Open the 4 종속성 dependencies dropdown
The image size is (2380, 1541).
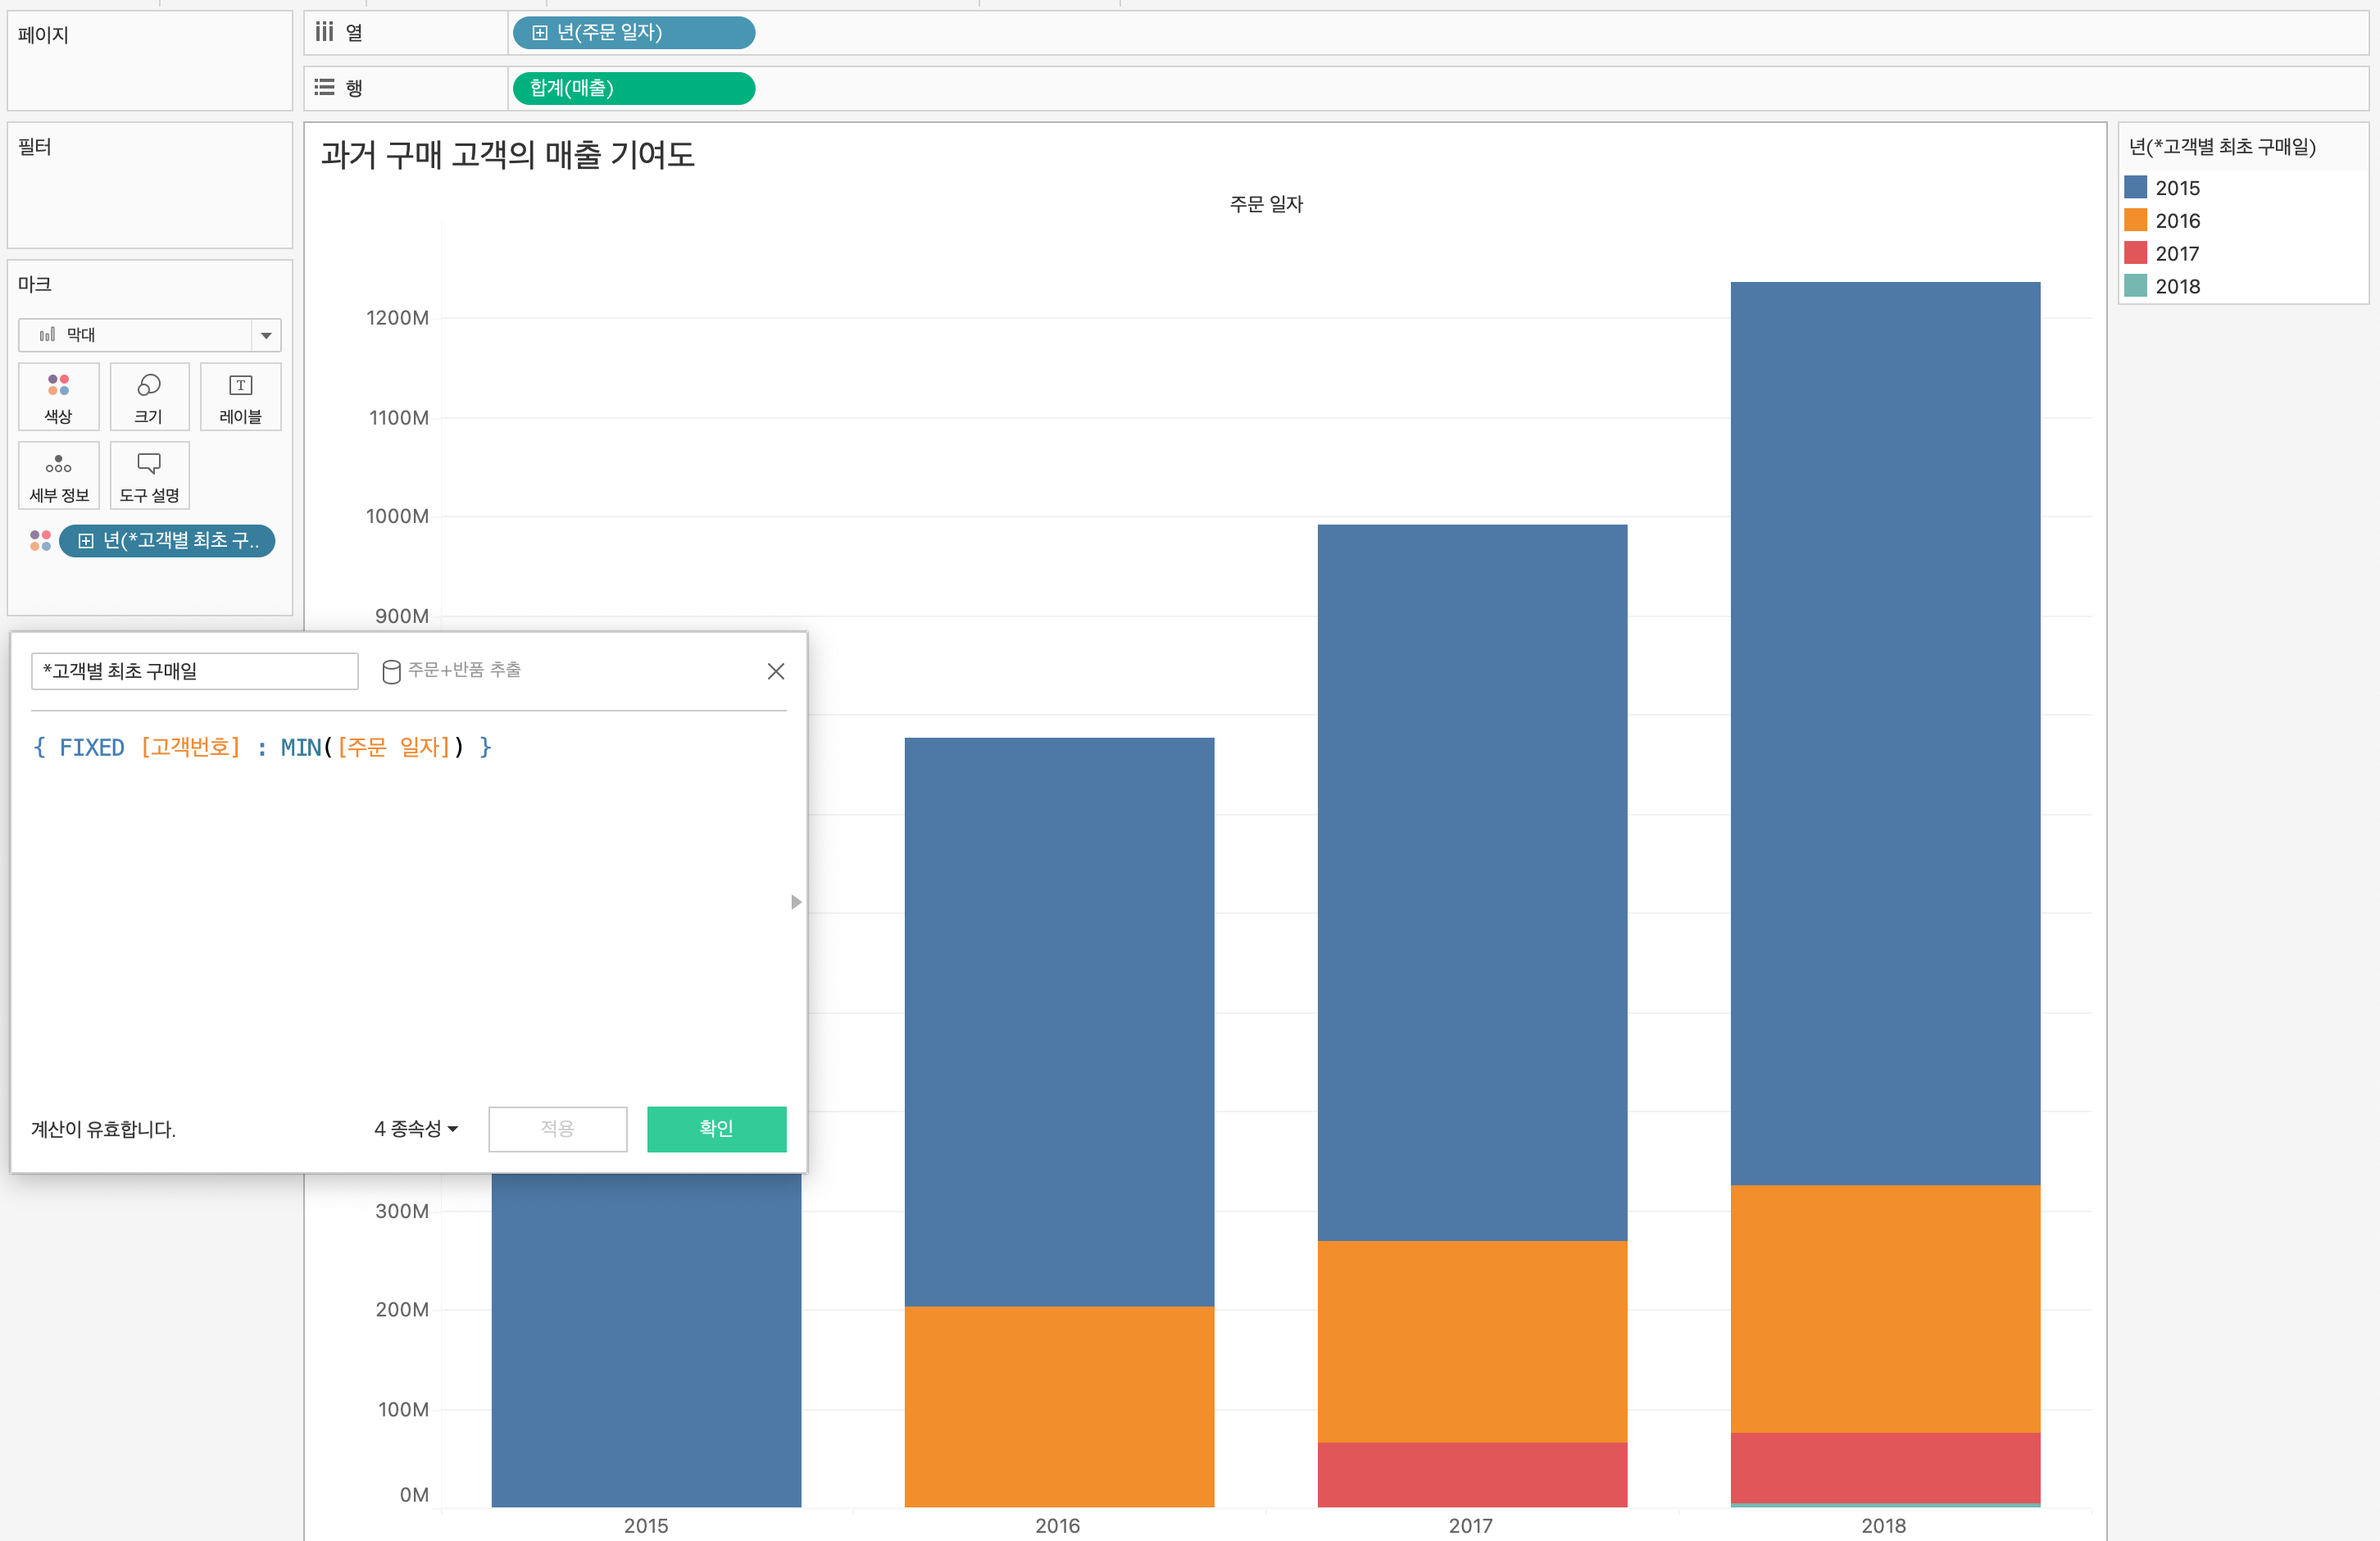tap(416, 1129)
